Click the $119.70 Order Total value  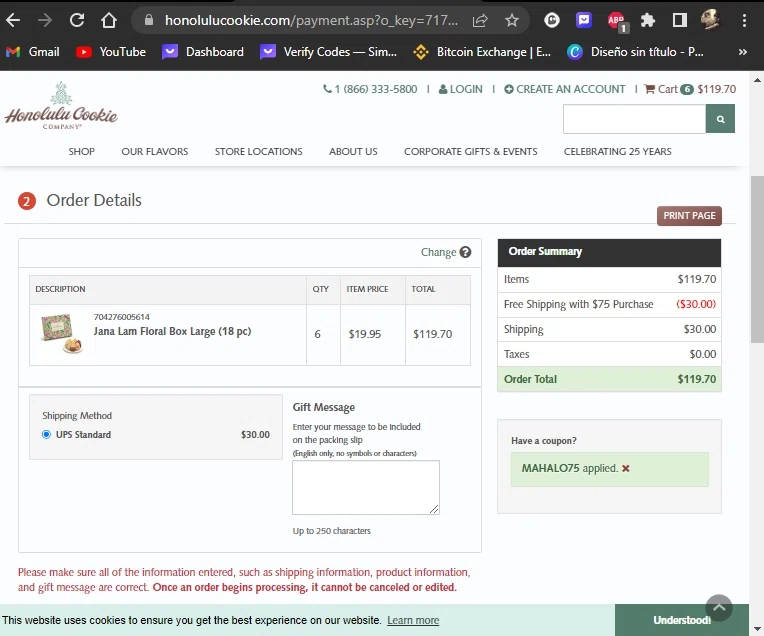point(696,379)
